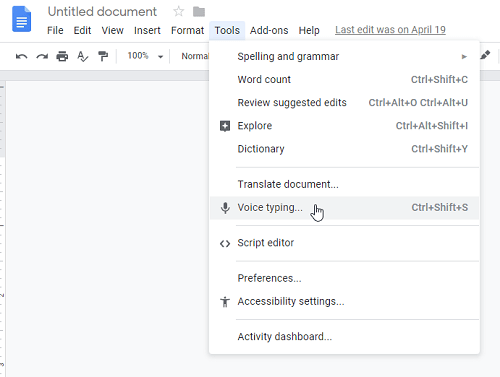The width and height of the screenshot is (500, 377).
Task: Select the Paint format roller icon
Action: pyautogui.click(x=103, y=56)
